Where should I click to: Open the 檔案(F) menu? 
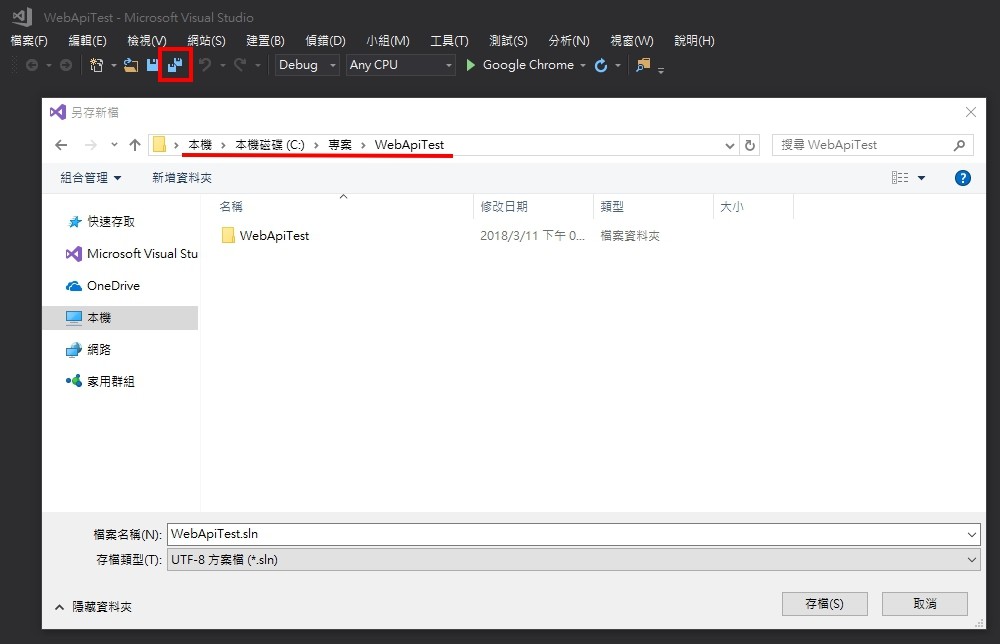pos(29,41)
